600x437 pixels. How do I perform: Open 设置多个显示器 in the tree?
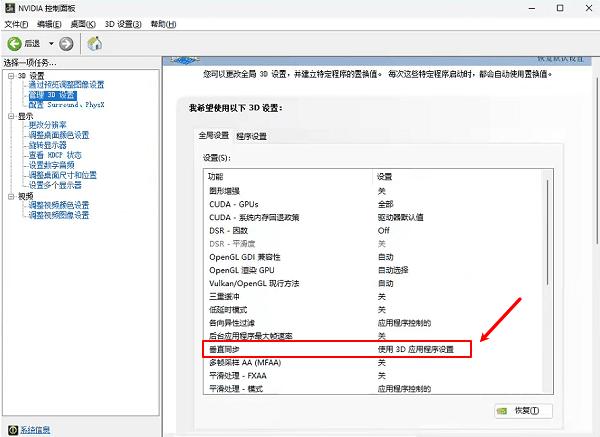pyautogui.click(x=55, y=185)
